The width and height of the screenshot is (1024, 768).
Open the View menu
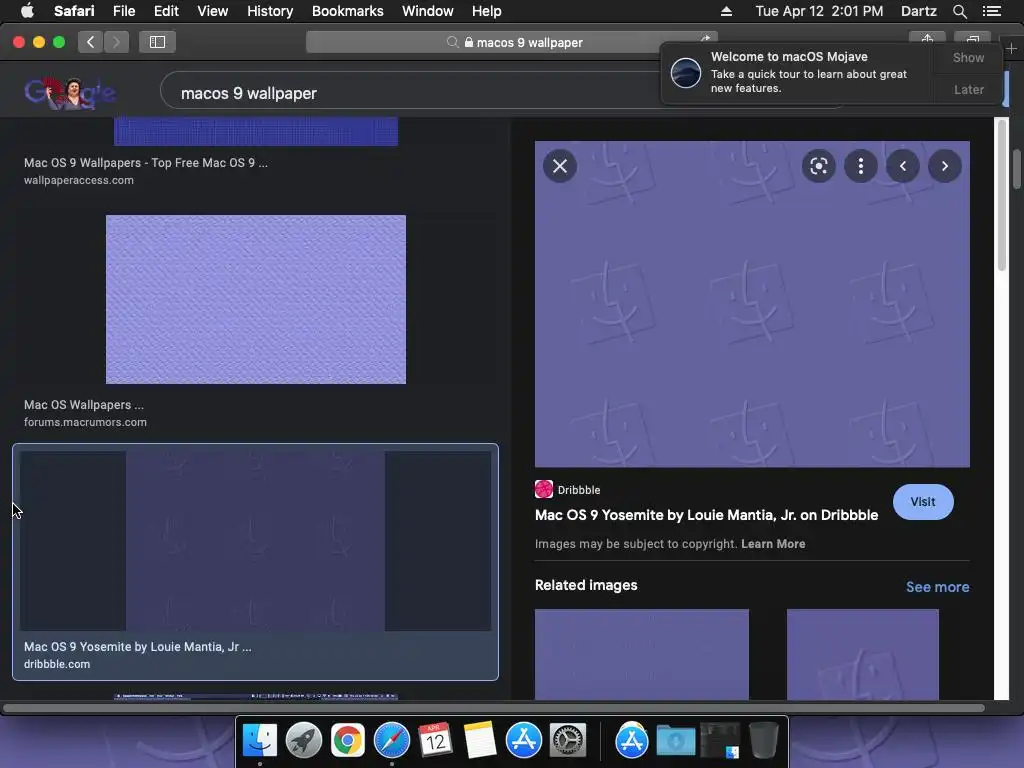coord(212,11)
